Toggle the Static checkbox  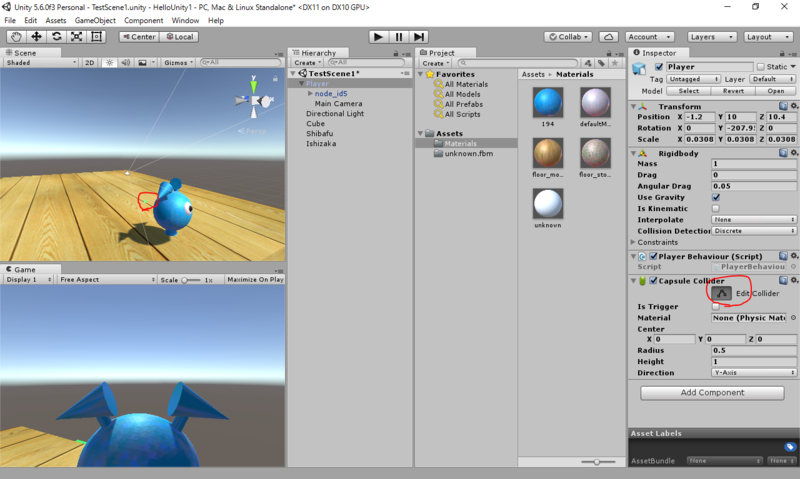[x=761, y=67]
